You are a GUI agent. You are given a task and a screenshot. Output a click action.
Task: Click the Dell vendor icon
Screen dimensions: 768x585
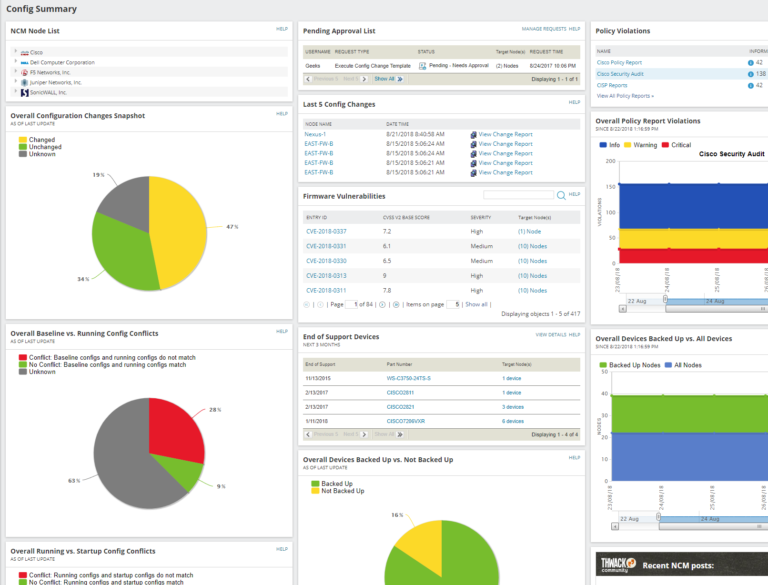pos(24,63)
